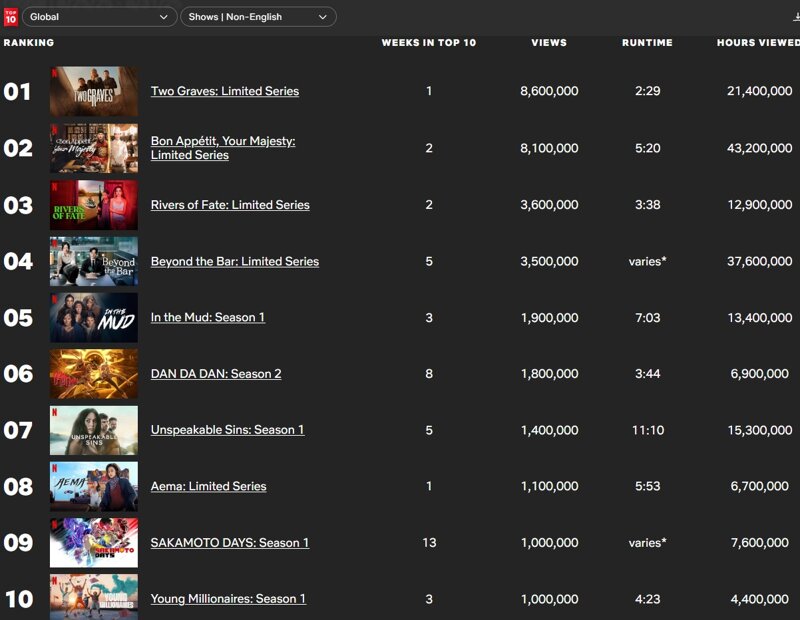Open Beyond the Bar: Limited Series link
Viewport: 800px width, 620px height.
pyautogui.click(x=235, y=261)
